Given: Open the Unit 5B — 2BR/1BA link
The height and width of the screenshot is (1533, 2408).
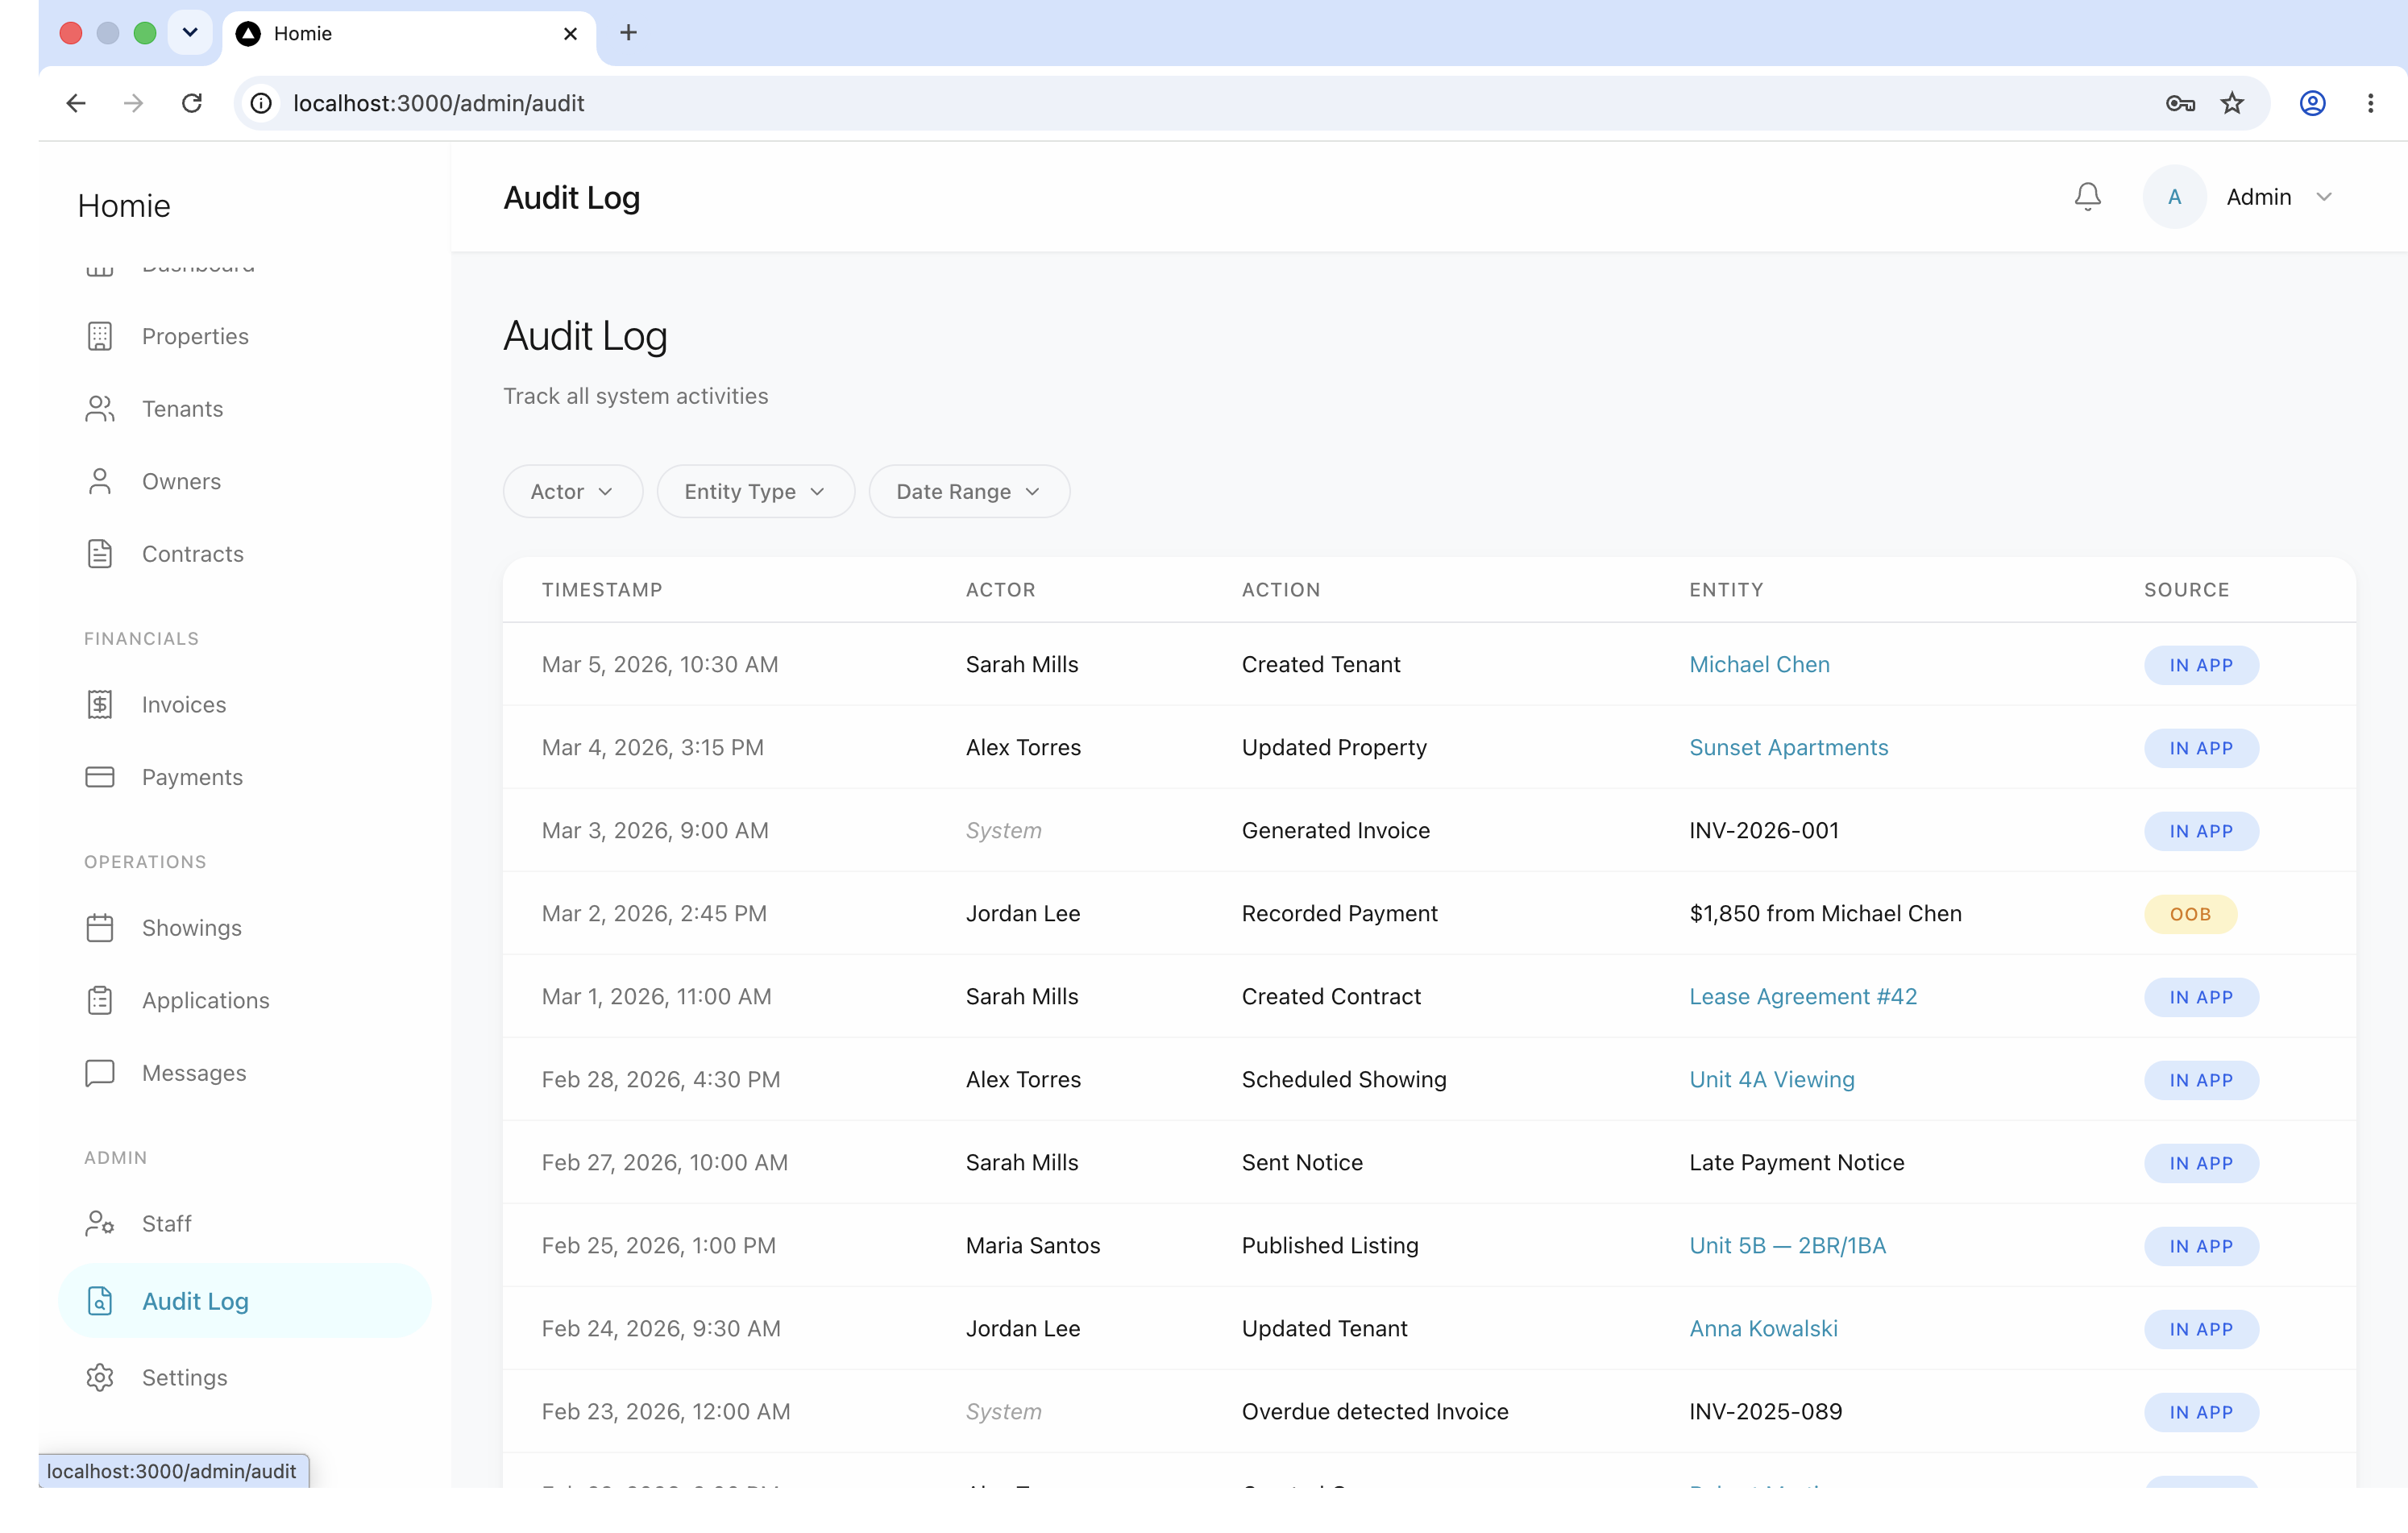Looking at the screenshot, I should pos(1787,1246).
